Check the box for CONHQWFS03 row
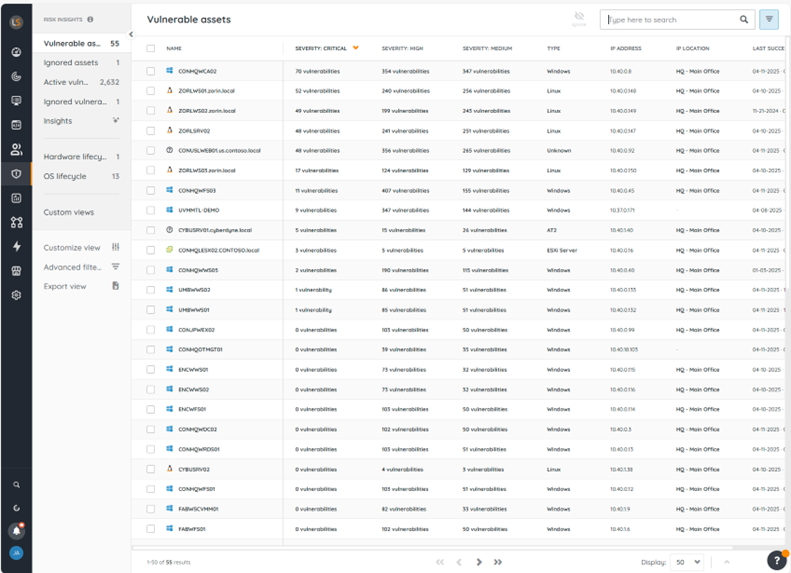Screen dimensions: 791x573 tap(150, 190)
